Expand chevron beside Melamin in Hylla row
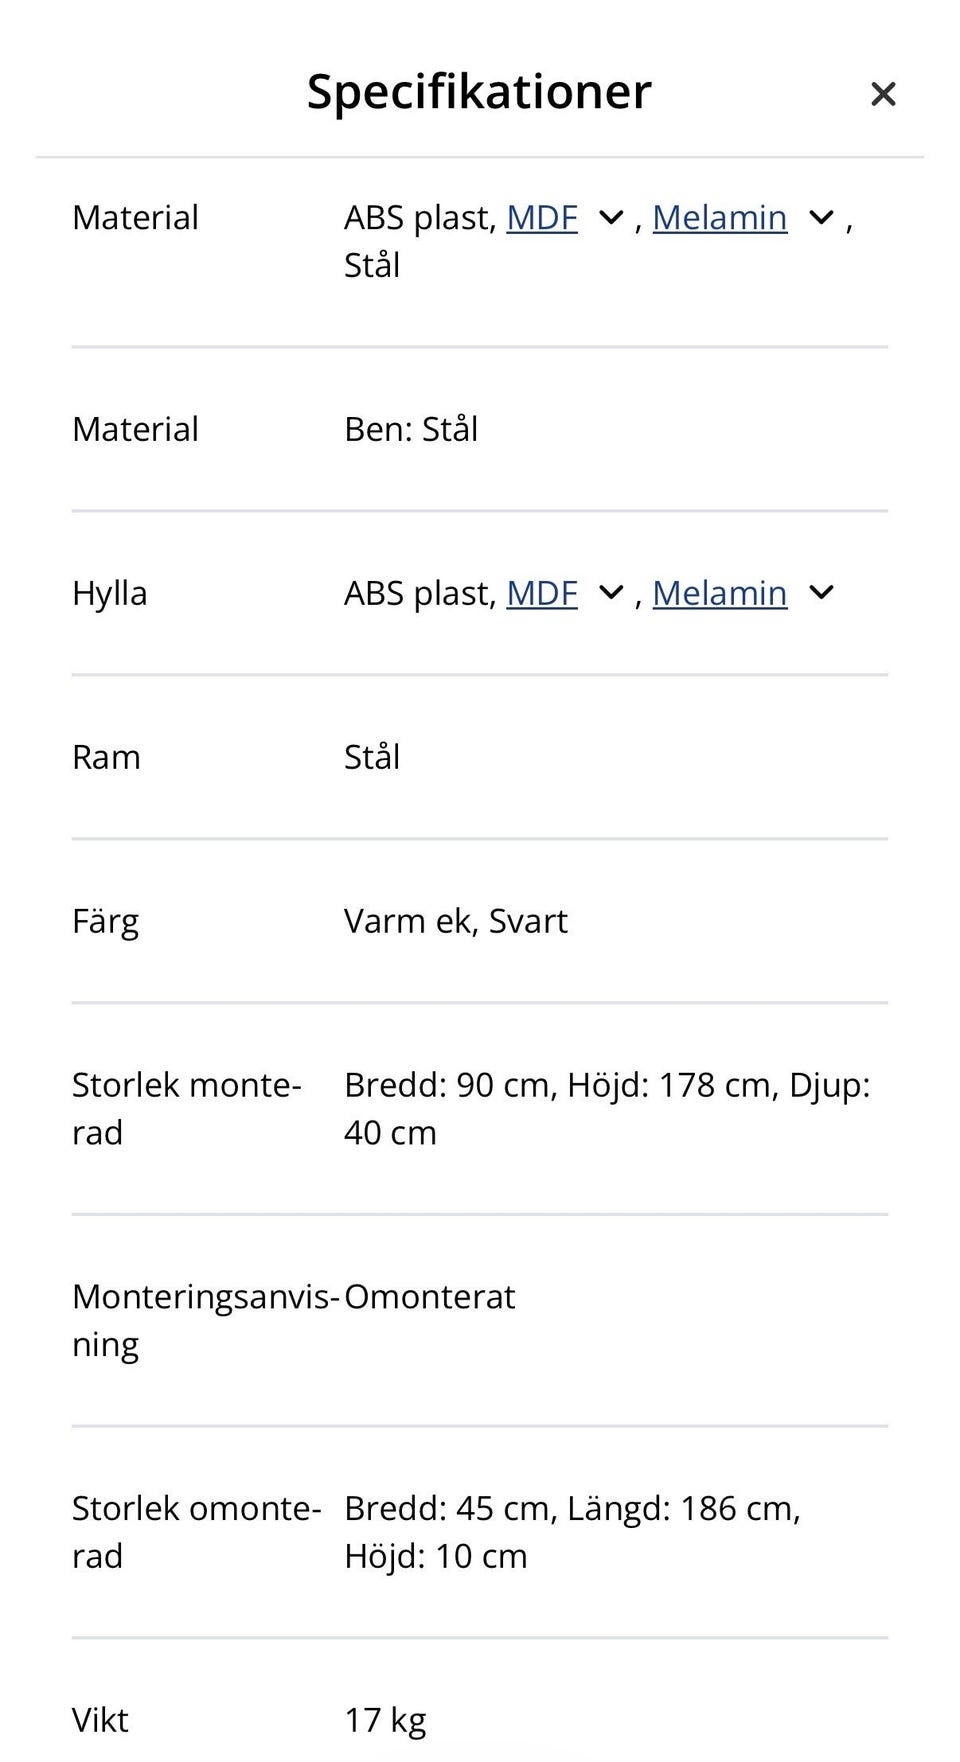This screenshot has width=960, height=1762. click(821, 594)
